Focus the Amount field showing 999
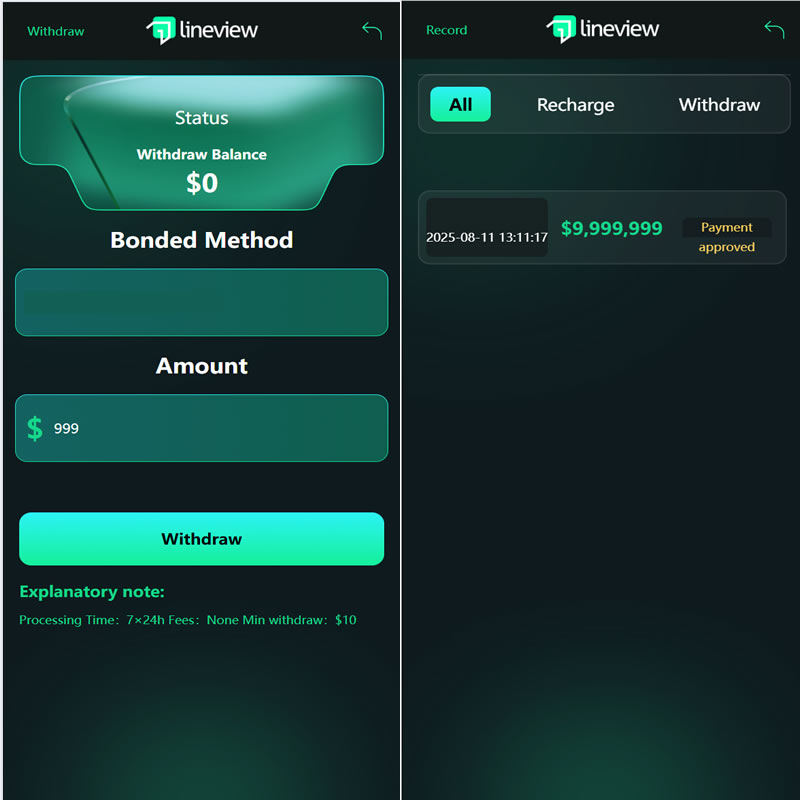This screenshot has width=800, height=800. coord(202,428)
